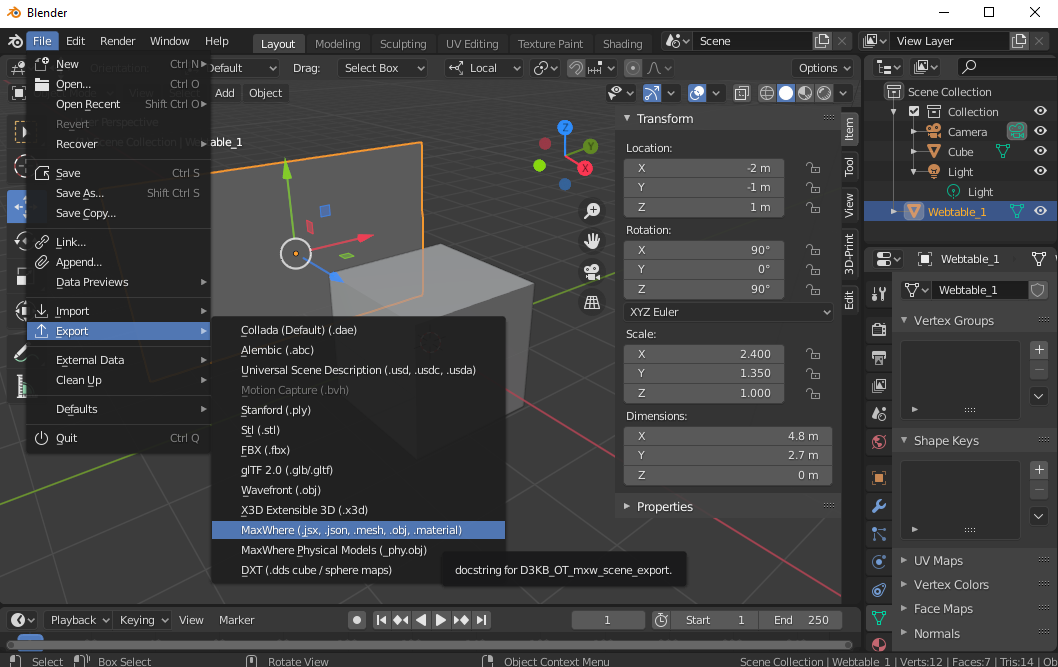Open the Object Data green triangle icon
1058x667 pixels.
pyautogui.click(x=879, y=617)
